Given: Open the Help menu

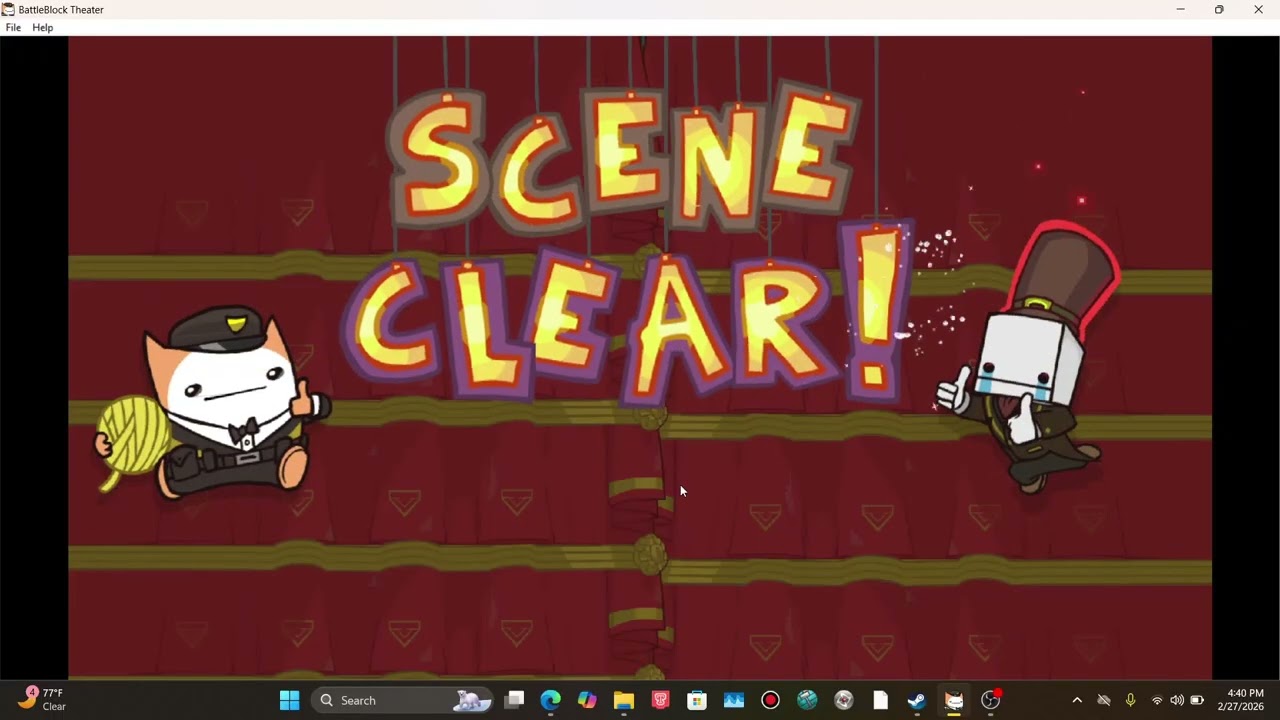Looking at the screenshot, I should click(43, 28).
